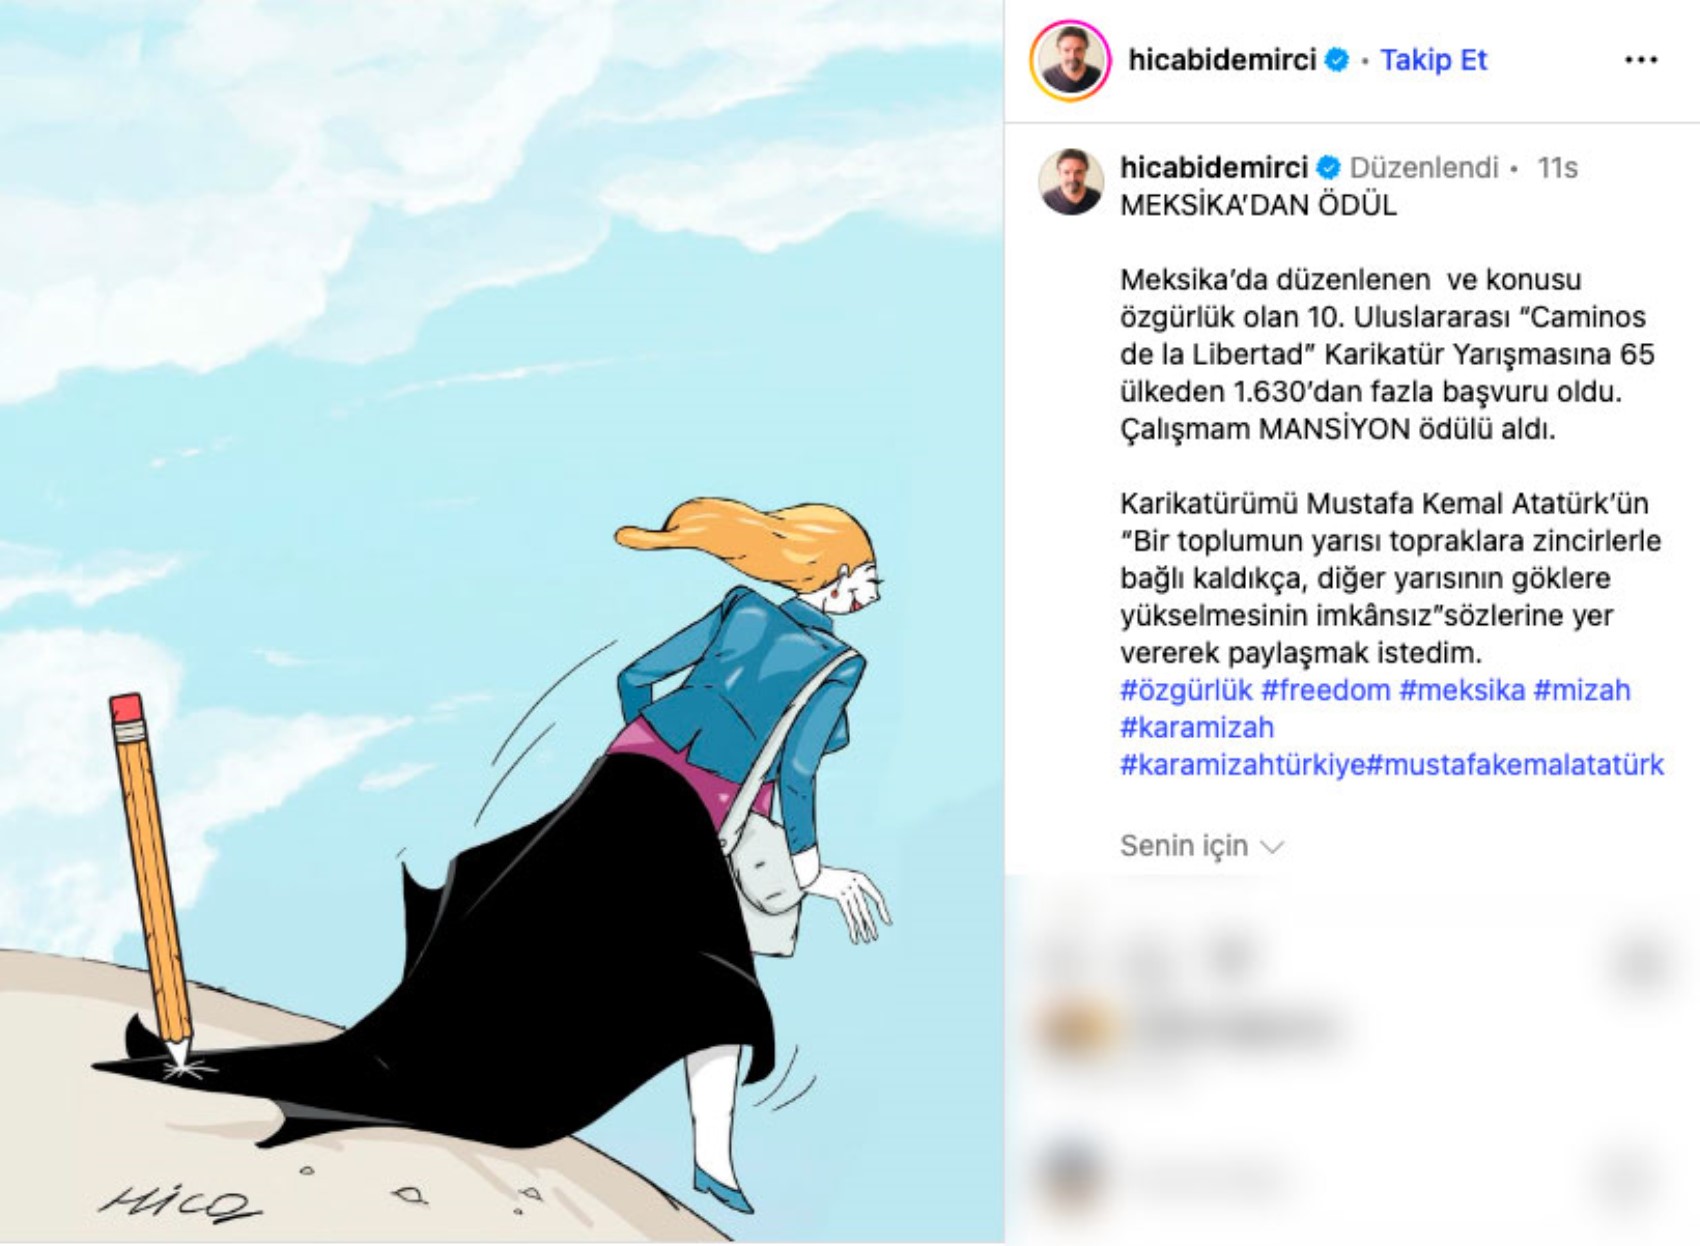Click the cartoon image of the woman
The width and height of the screenshot is (1700, 1246).
coord(502,622)
